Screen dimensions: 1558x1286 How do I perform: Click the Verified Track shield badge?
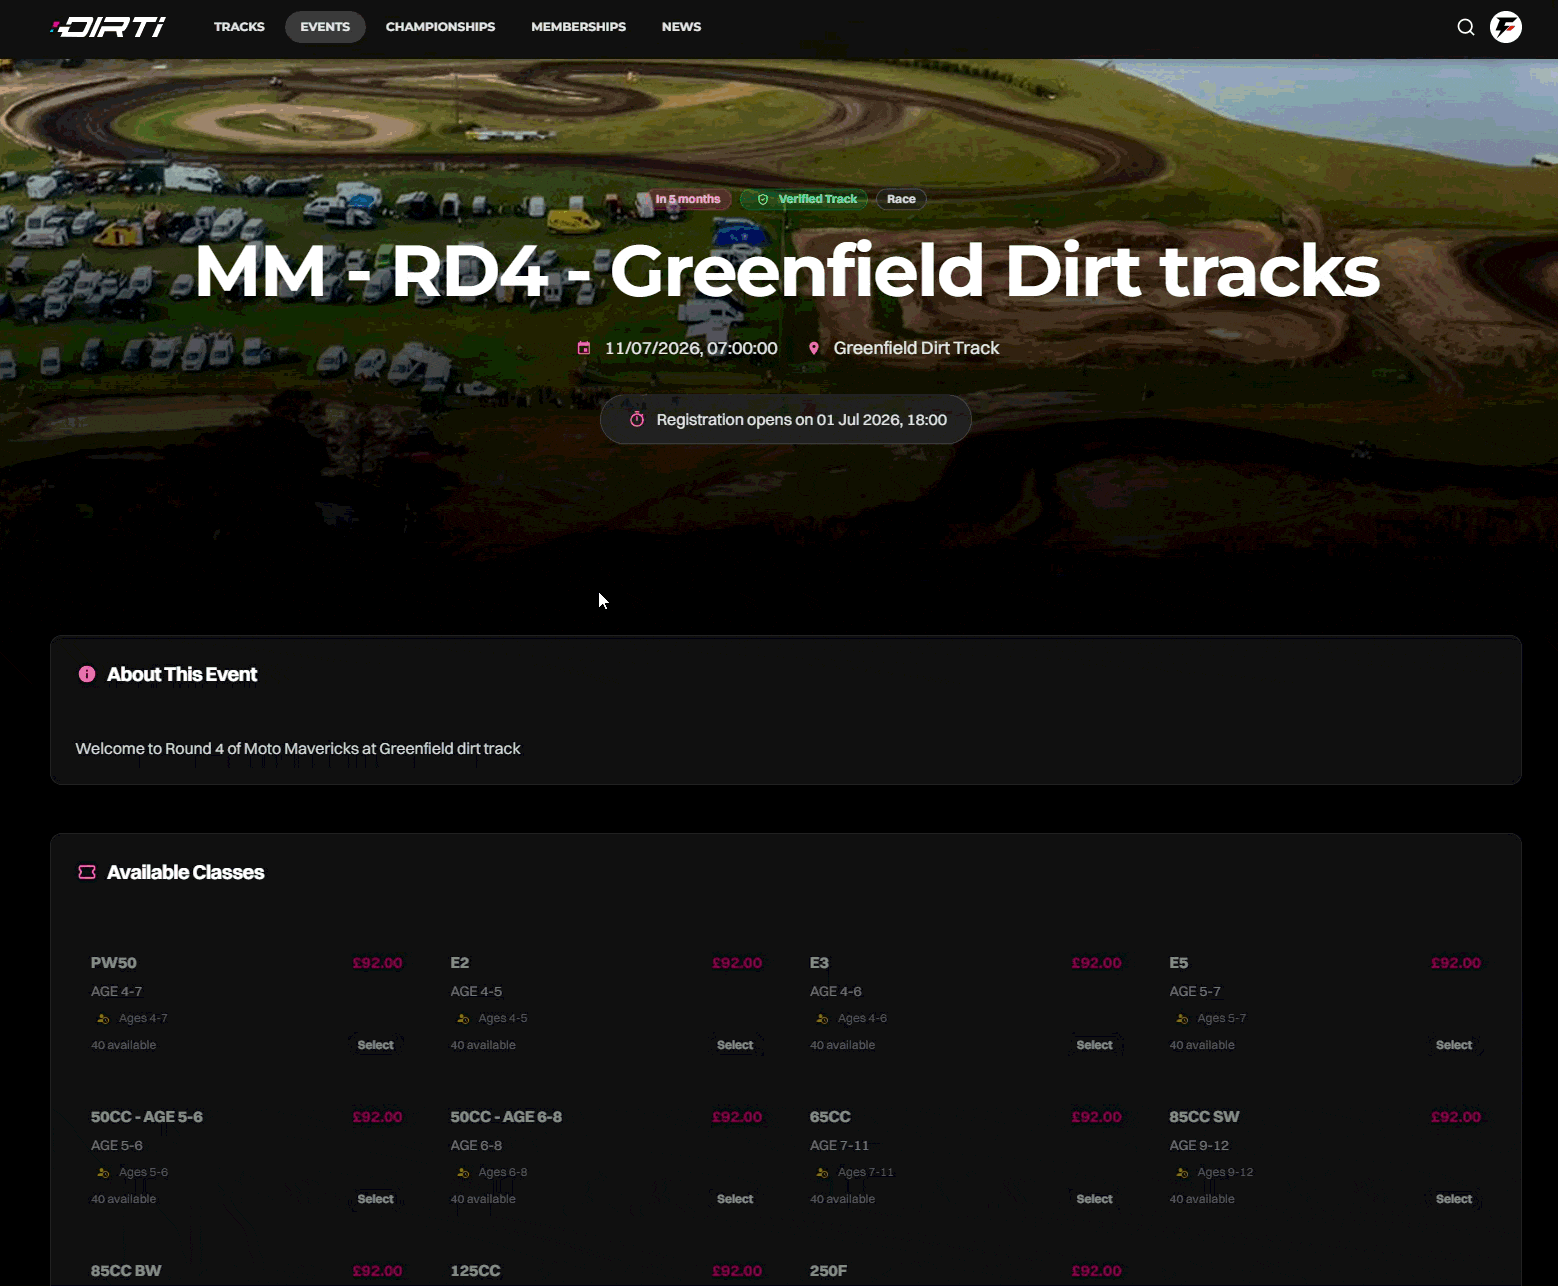pos(806,199)
